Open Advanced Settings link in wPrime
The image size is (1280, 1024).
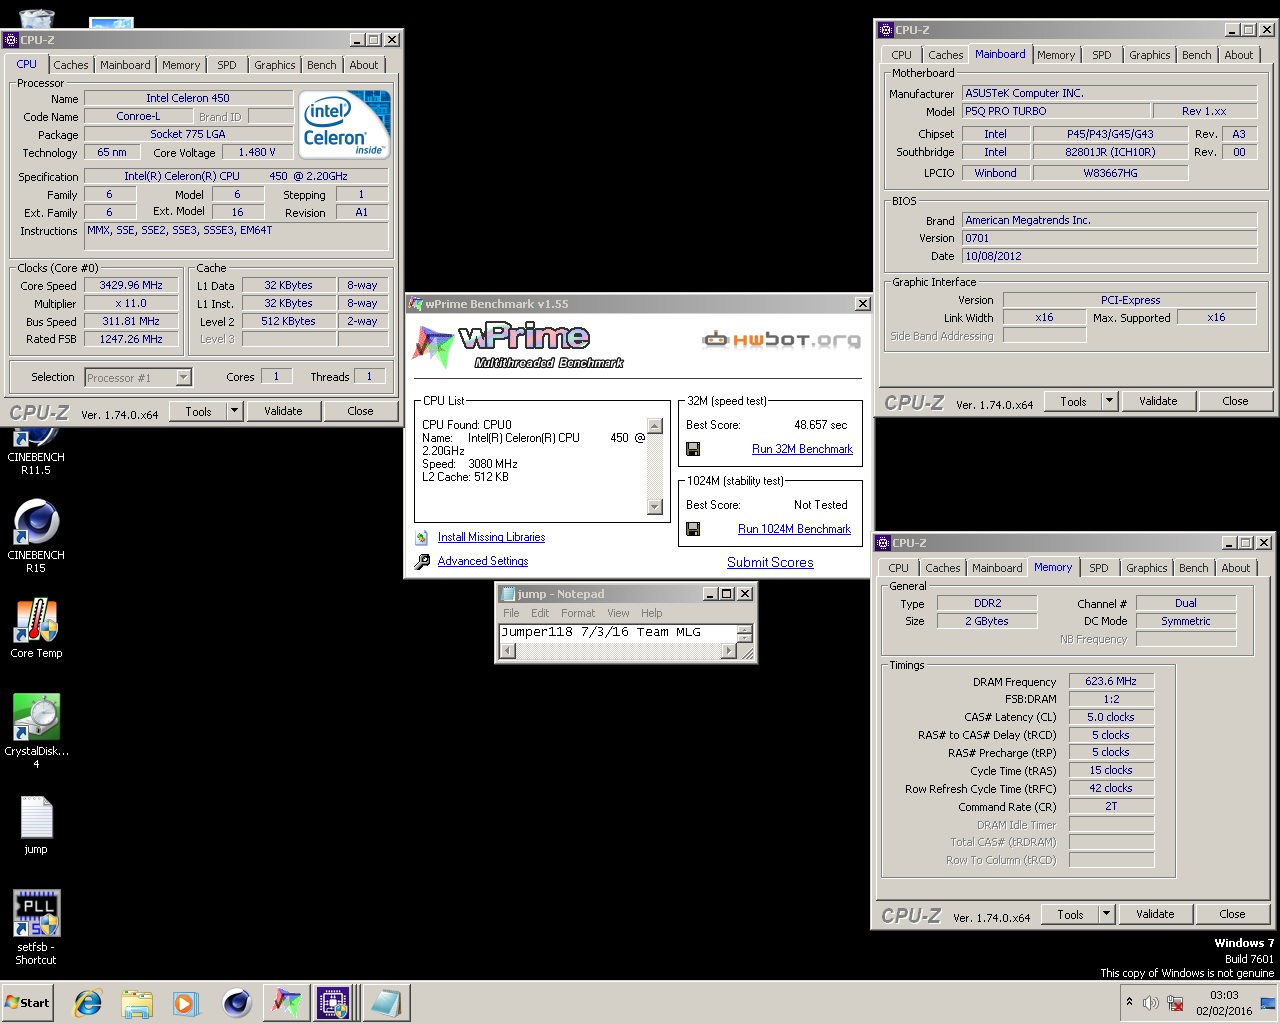click(x=483, y=561)
